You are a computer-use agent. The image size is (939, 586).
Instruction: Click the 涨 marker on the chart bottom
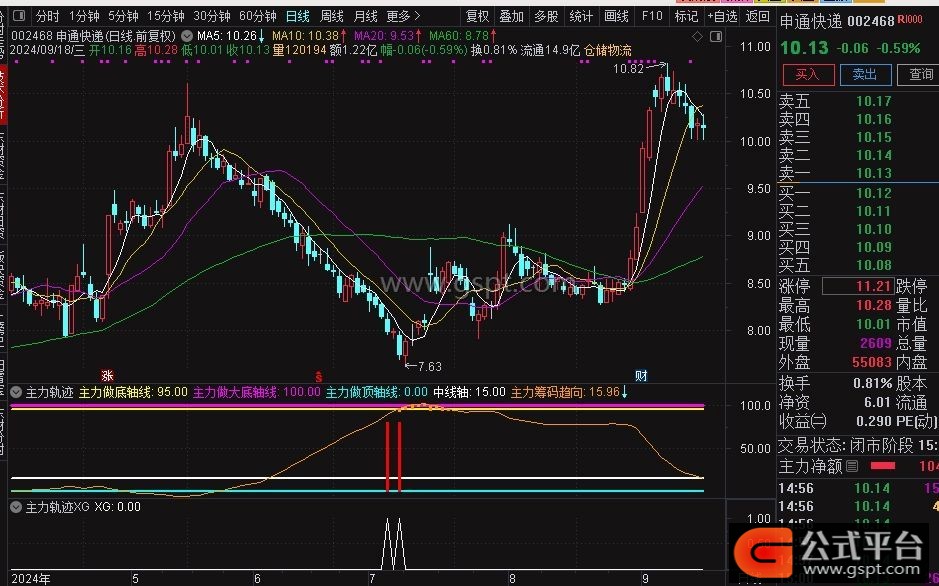click(107, 375)
